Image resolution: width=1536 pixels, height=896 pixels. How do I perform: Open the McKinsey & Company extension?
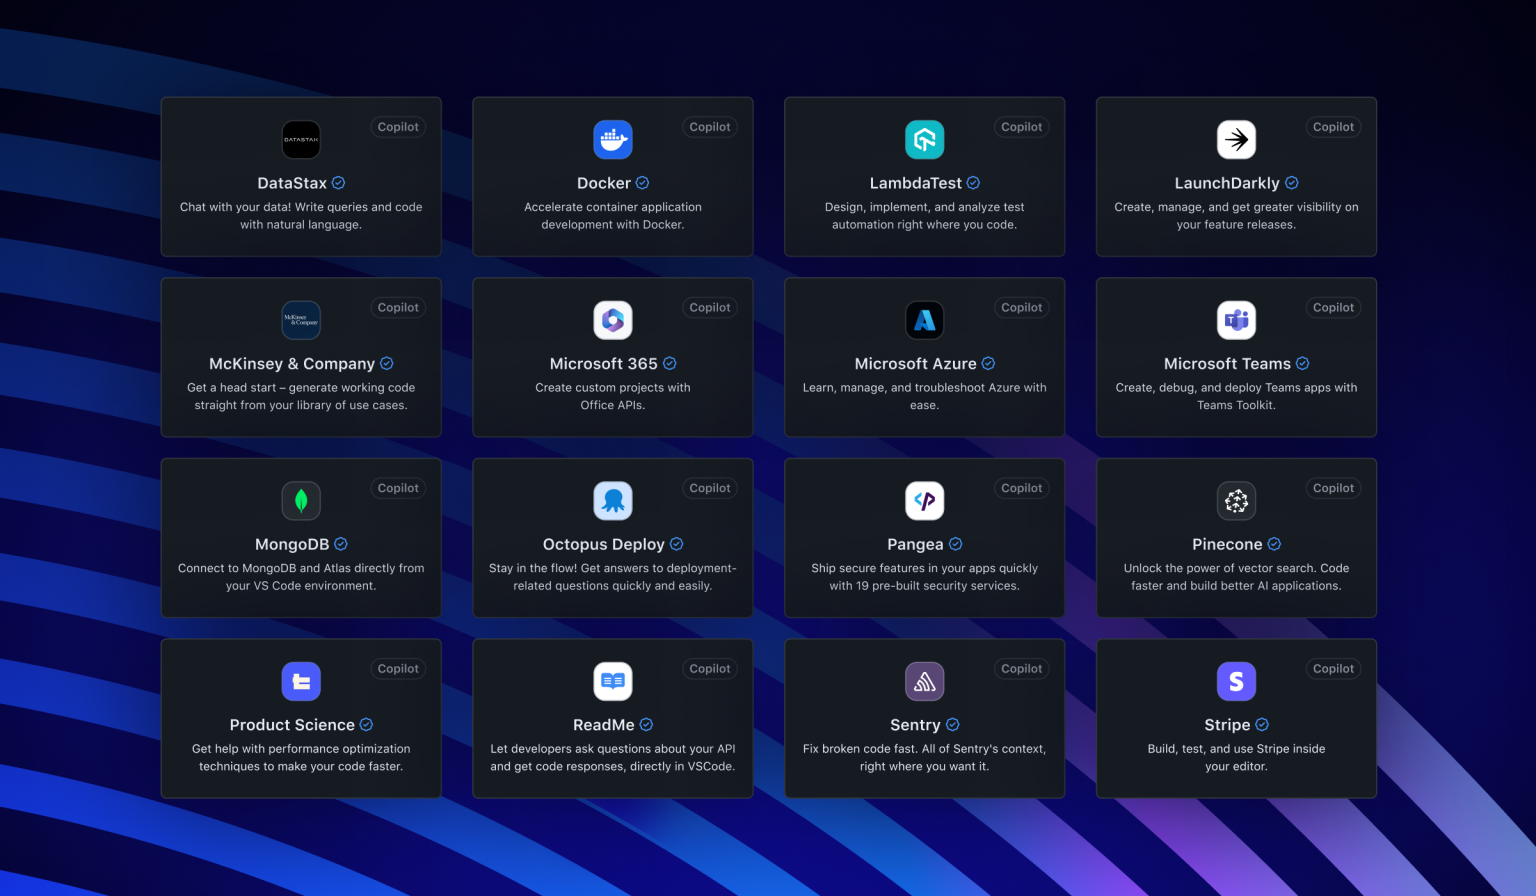click(x=301, y=357)
